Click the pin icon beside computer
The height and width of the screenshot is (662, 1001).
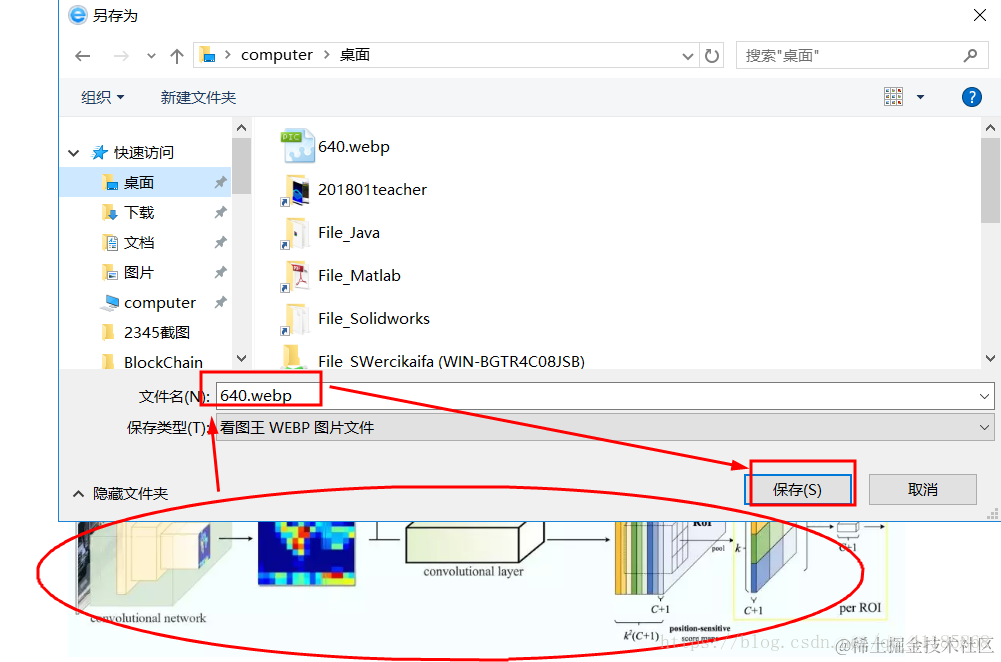(220, 302)
